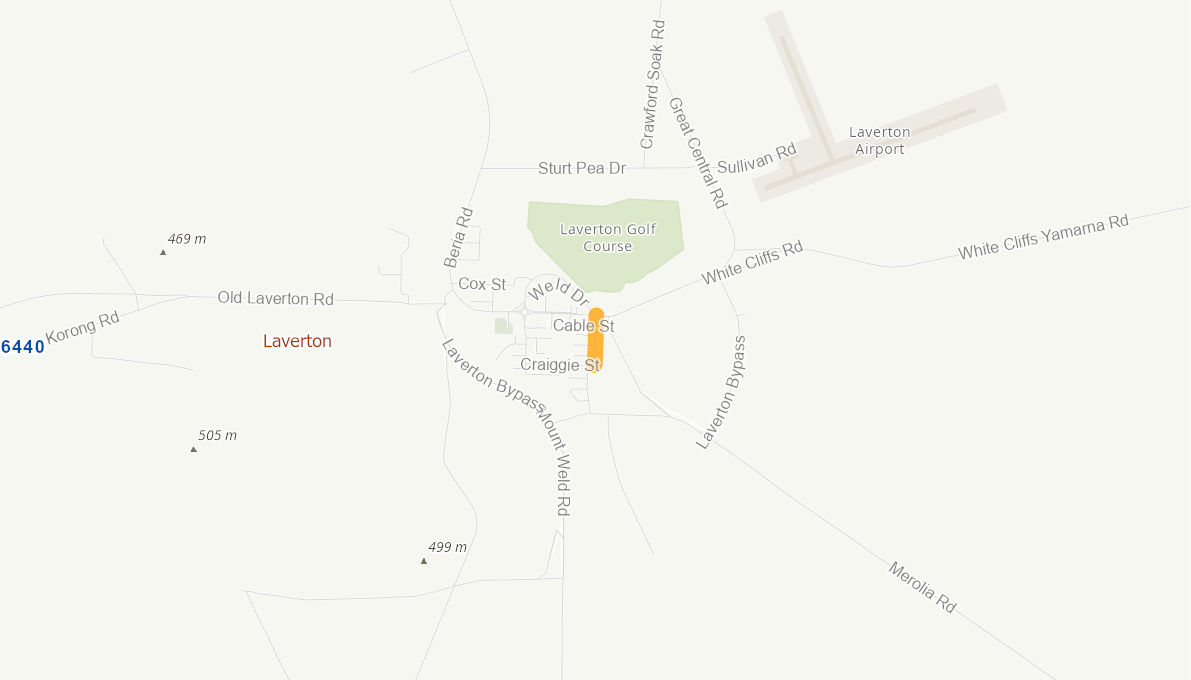The width and height of the screenshot is (1191, 680).
Task: Select the Merolia Rd road label
Action: coord(922,587)
